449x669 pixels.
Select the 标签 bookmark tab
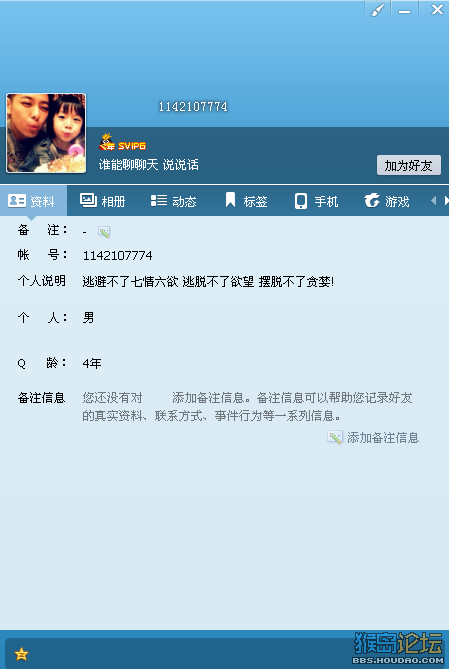point(246,201)
